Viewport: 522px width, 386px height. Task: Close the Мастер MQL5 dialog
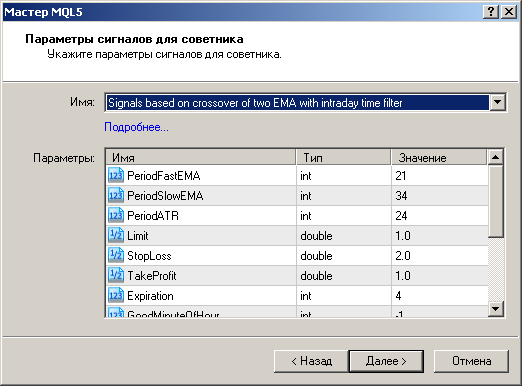pyautogui.click(x=509, y=12)
